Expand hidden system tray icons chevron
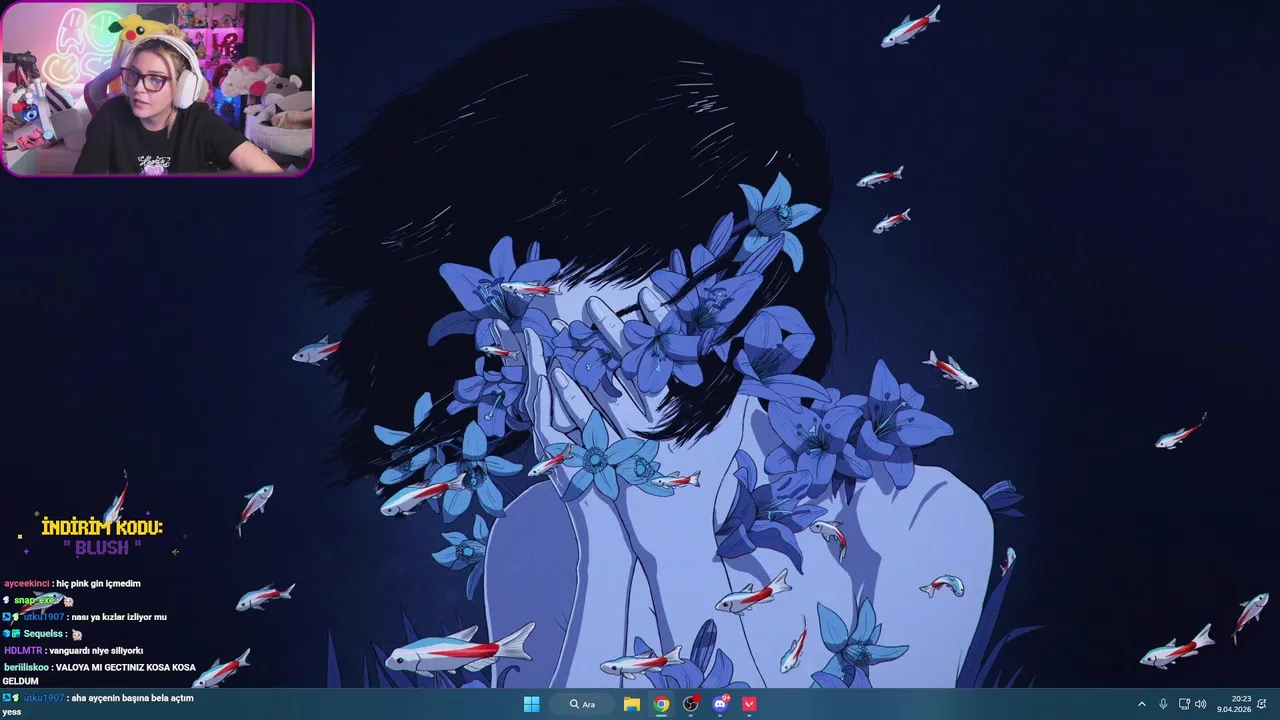The height and width of the screenshot is (720, 1280). tap(1142, 704)
